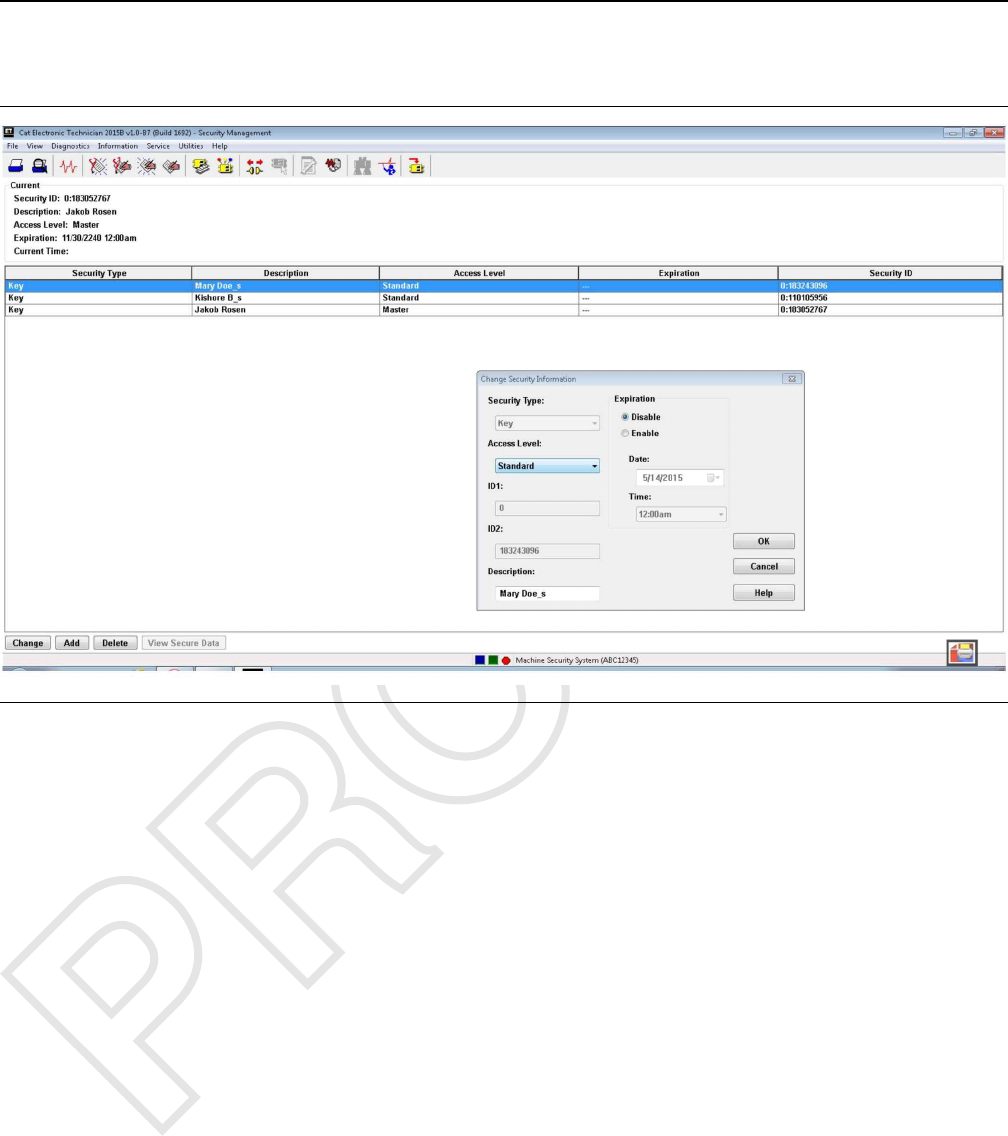
Task: Click the Delete button below the list
Action: [114, 643]
